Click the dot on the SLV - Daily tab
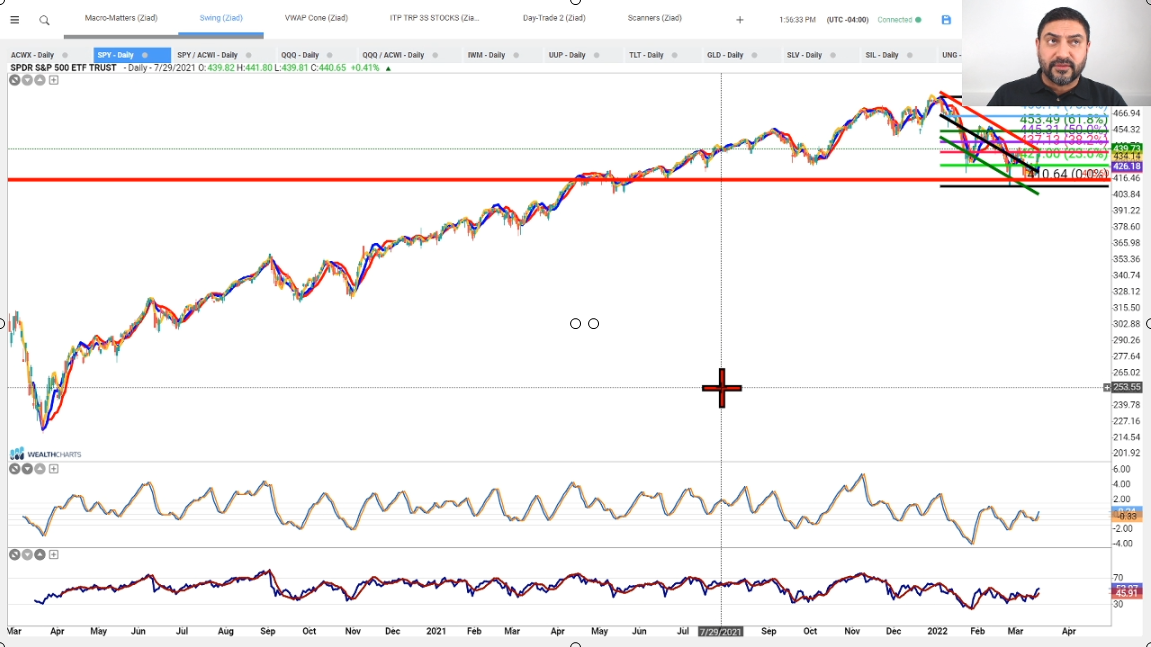This screenshot has height=647, width=1151. click(x=832, y=55)
